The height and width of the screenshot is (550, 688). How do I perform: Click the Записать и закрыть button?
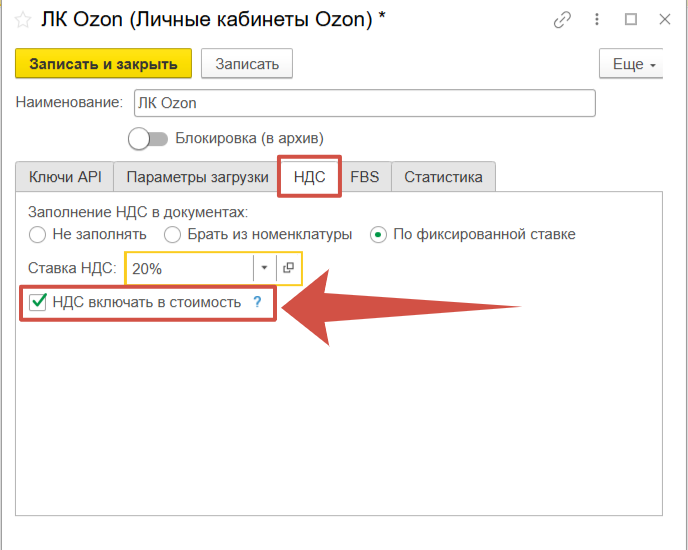point(103,64)
